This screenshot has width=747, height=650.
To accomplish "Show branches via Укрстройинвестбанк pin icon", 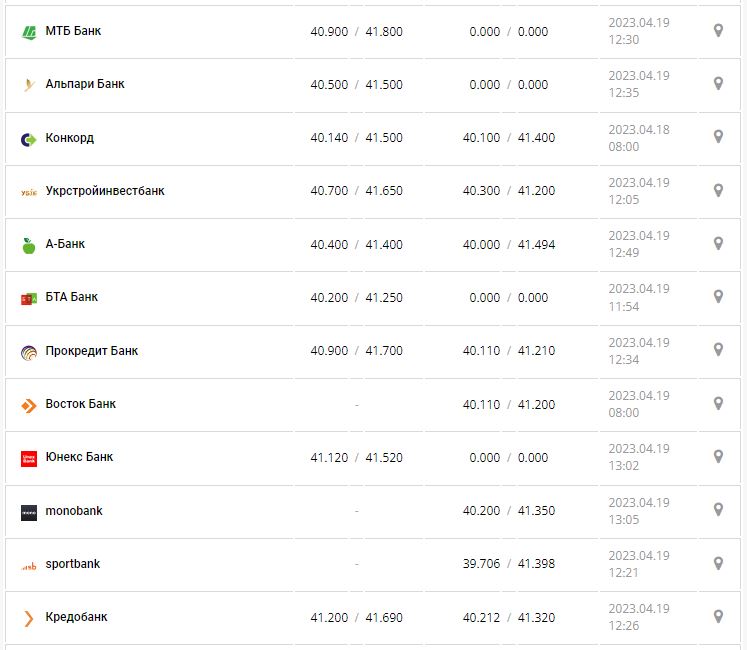I will pos(717,190).
